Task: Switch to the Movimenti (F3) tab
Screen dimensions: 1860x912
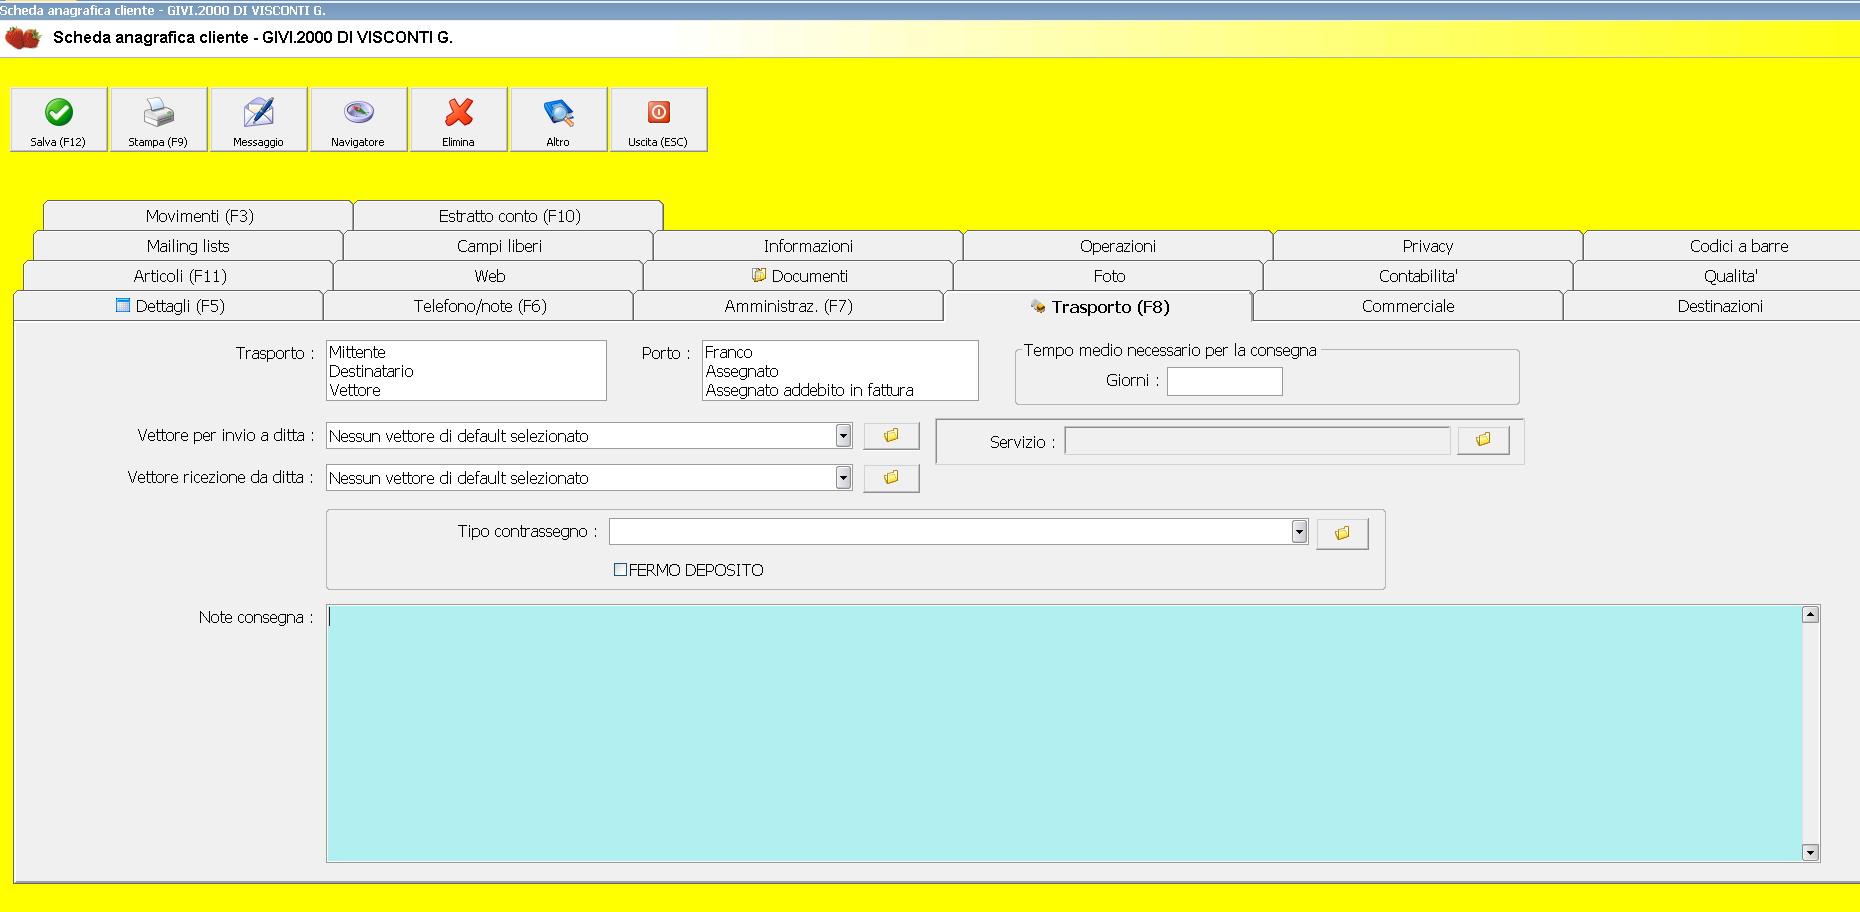Action: [x=199, y=216]
